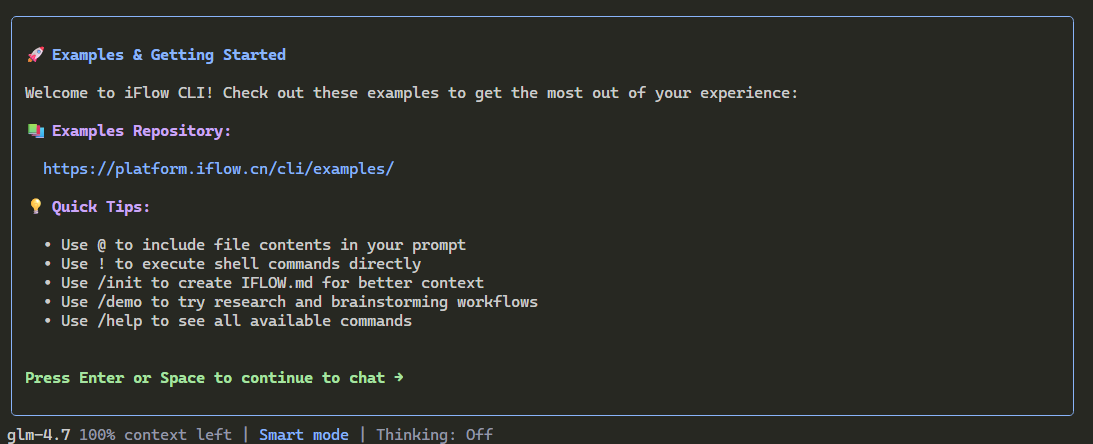Click the arrow after continue to chat
The width and height of the screenshot is (1093, 444).
pyautogui.click(x=398, y=378)
